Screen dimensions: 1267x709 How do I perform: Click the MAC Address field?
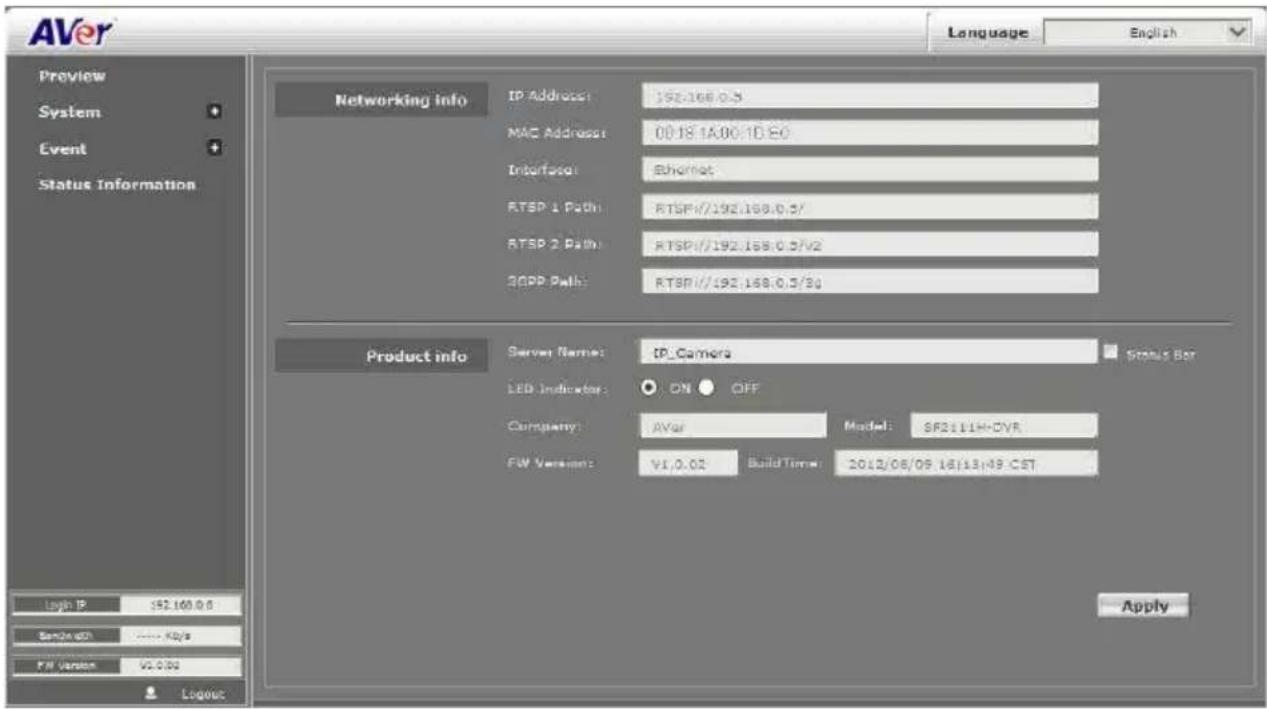tap(868, 132)
